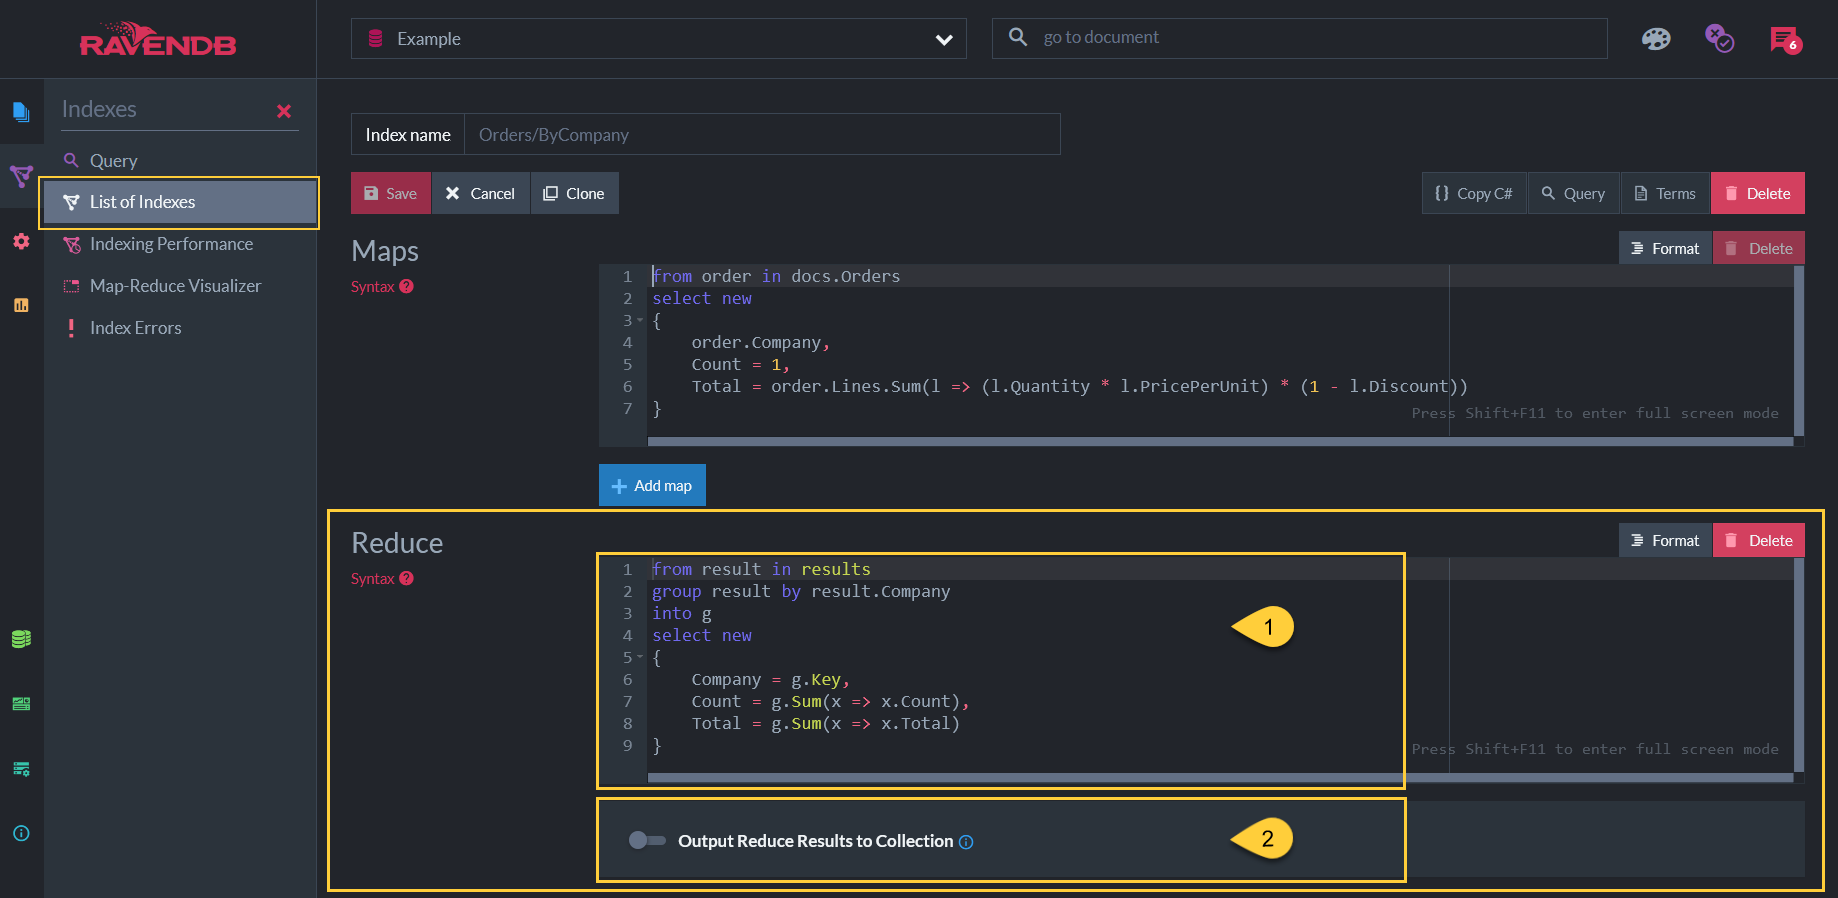The width and height of the screenshot is (1838, 898).
Task: Open the Reduce Syntax link
Action: tap(373, 578)
